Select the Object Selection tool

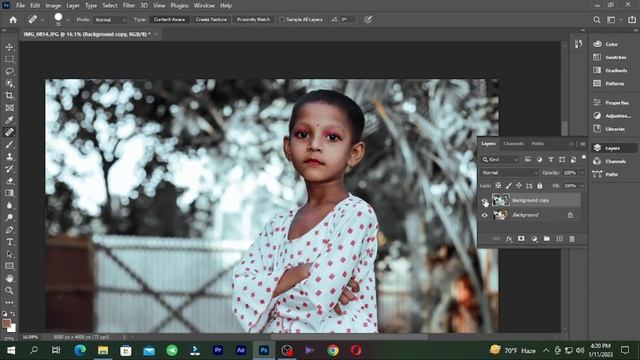[9, 84]
